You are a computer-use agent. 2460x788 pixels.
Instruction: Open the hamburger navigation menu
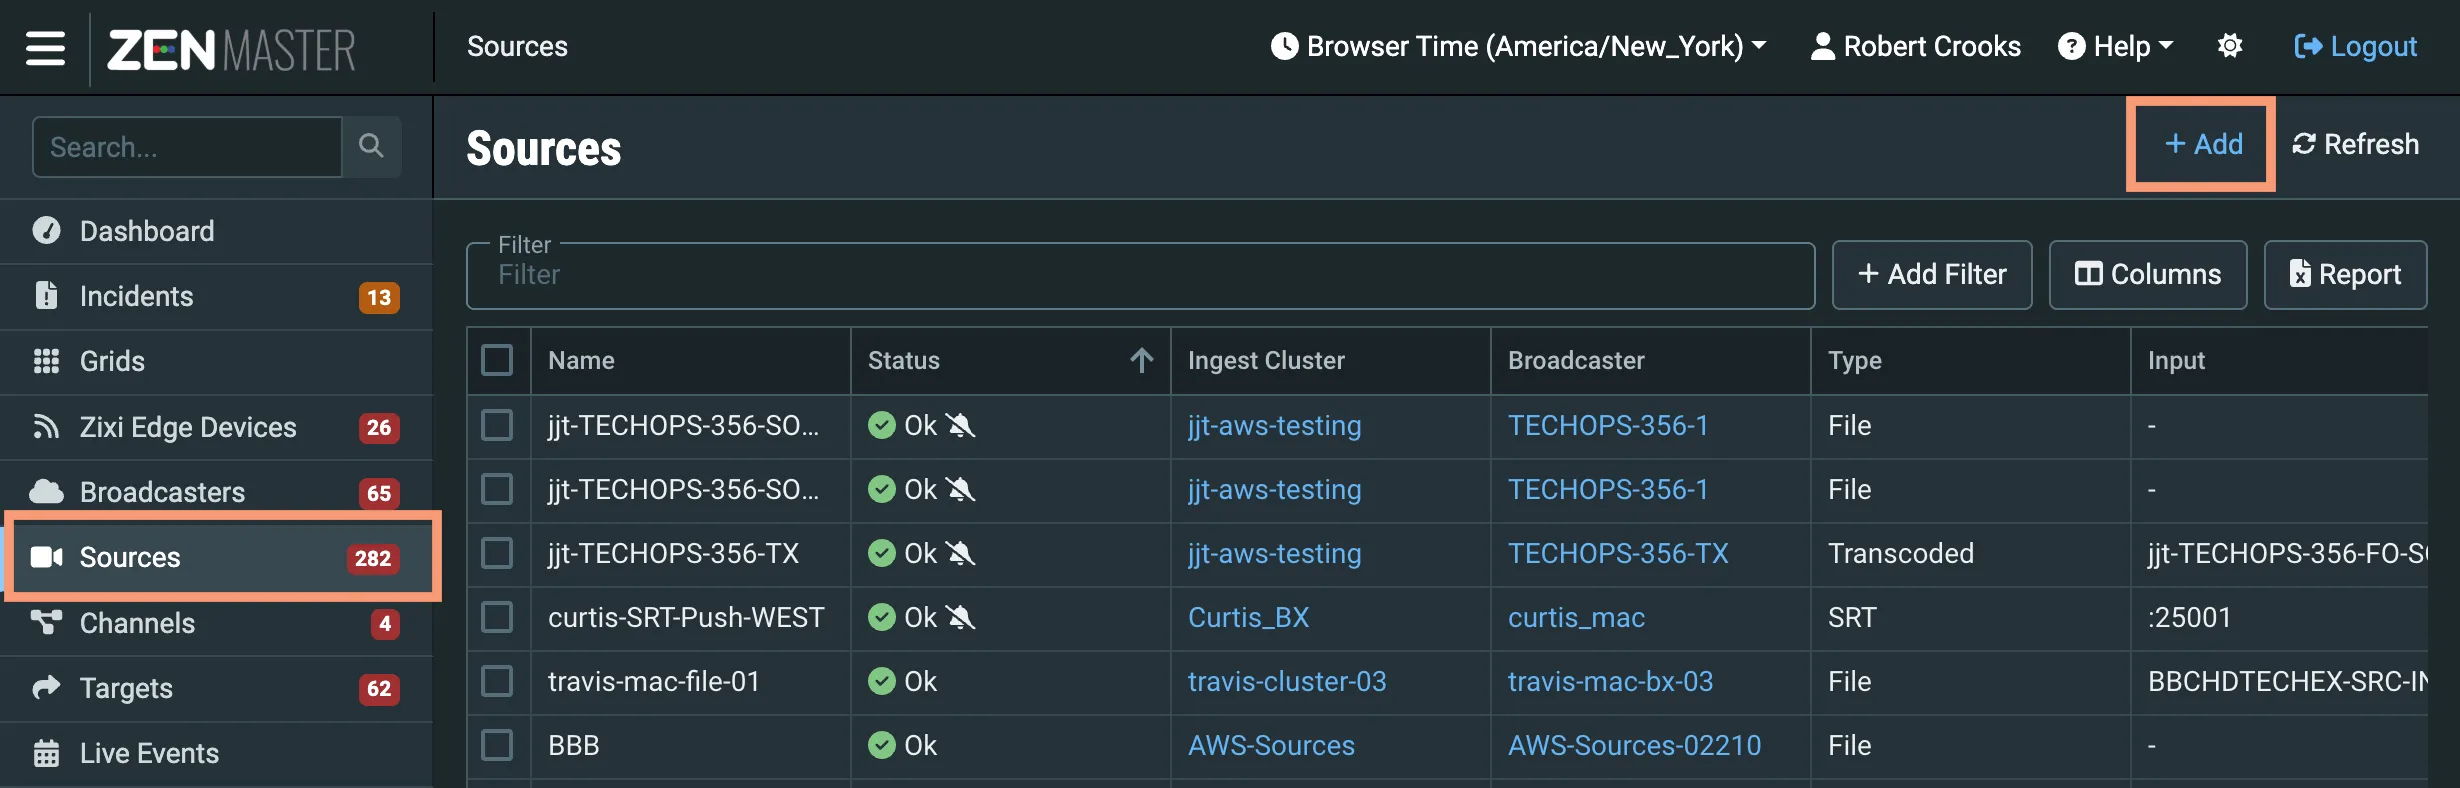[45, 47]
